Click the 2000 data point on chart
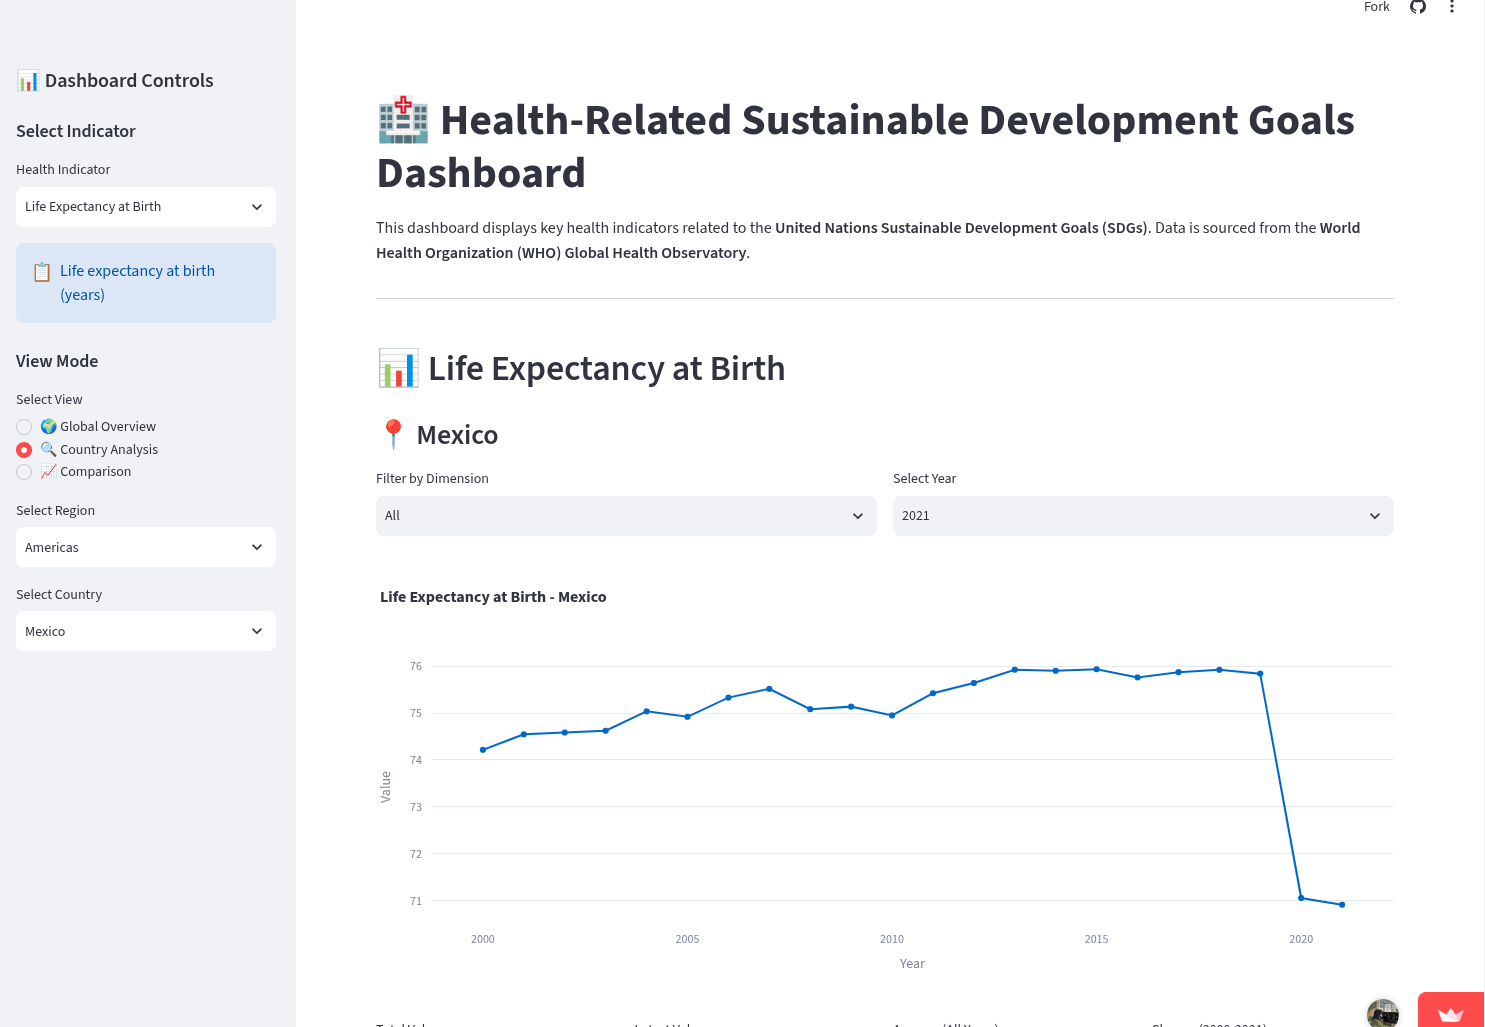1485x1027 pixels. click(483, 750)
